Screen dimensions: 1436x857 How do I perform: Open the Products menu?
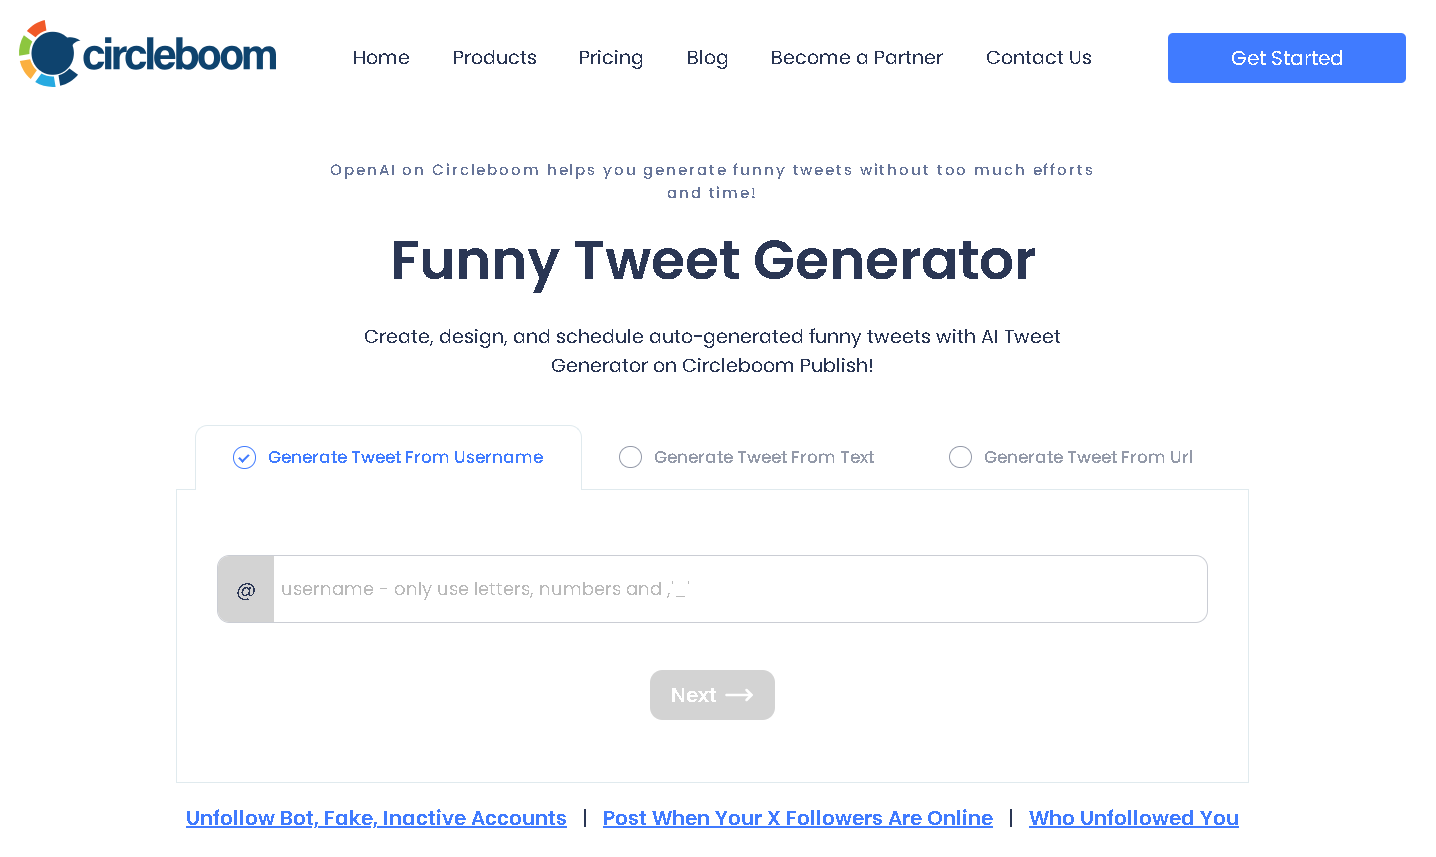(494, 58)
